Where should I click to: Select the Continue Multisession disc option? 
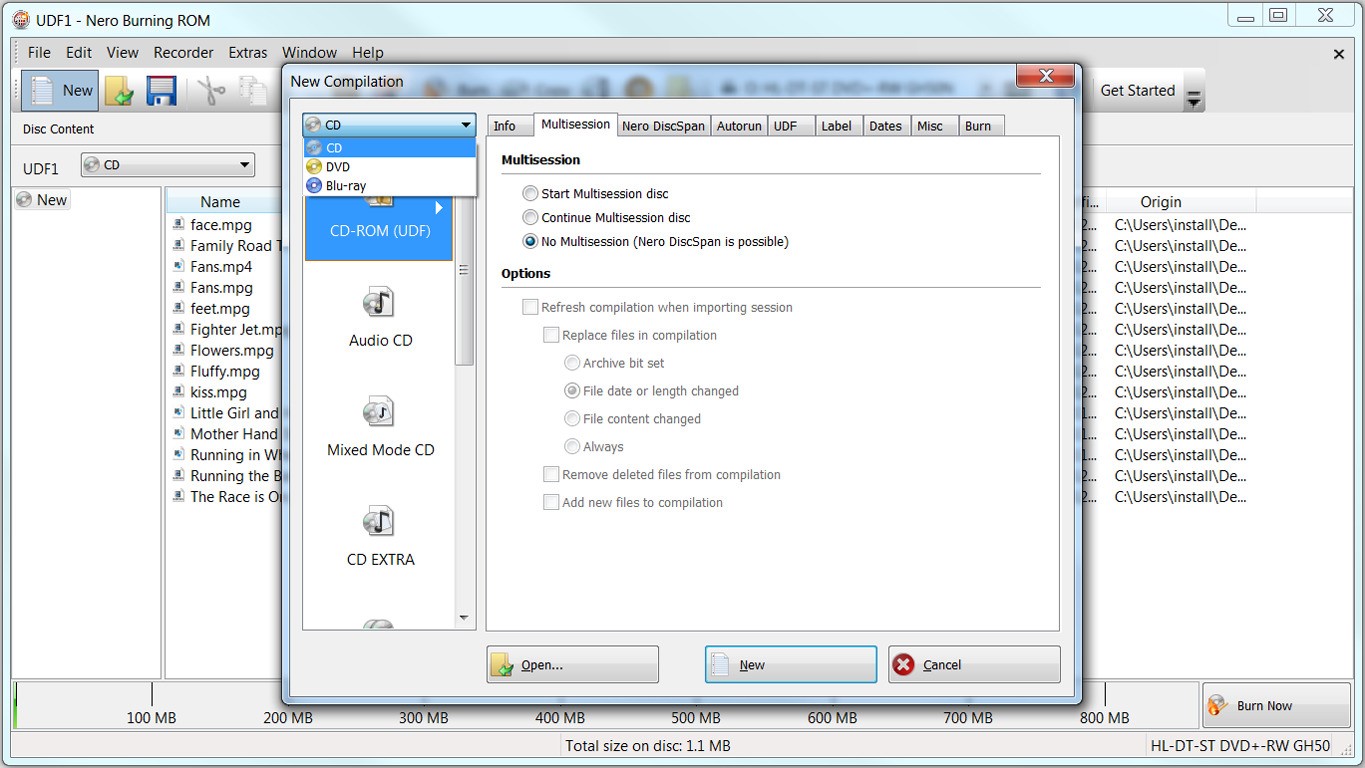530,217
